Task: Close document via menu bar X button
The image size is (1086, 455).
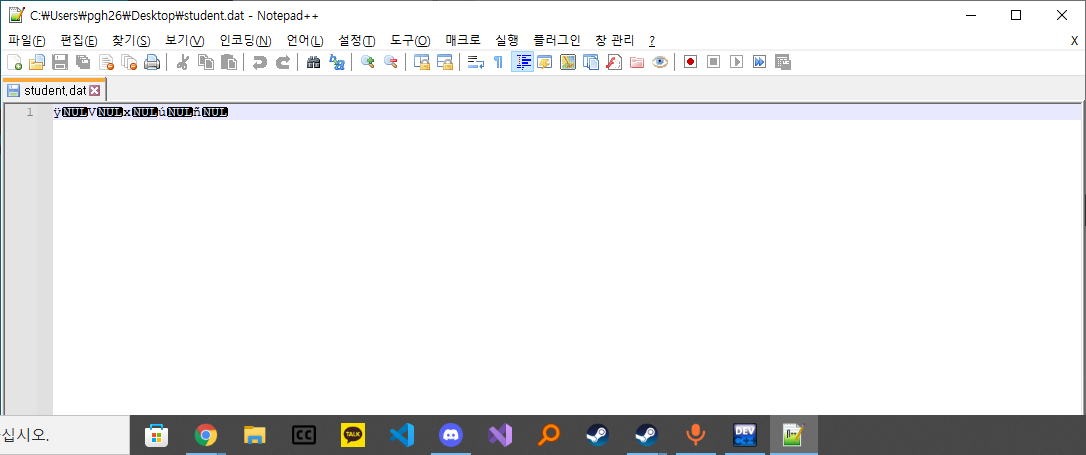Action: click(x=1074, y=40)
